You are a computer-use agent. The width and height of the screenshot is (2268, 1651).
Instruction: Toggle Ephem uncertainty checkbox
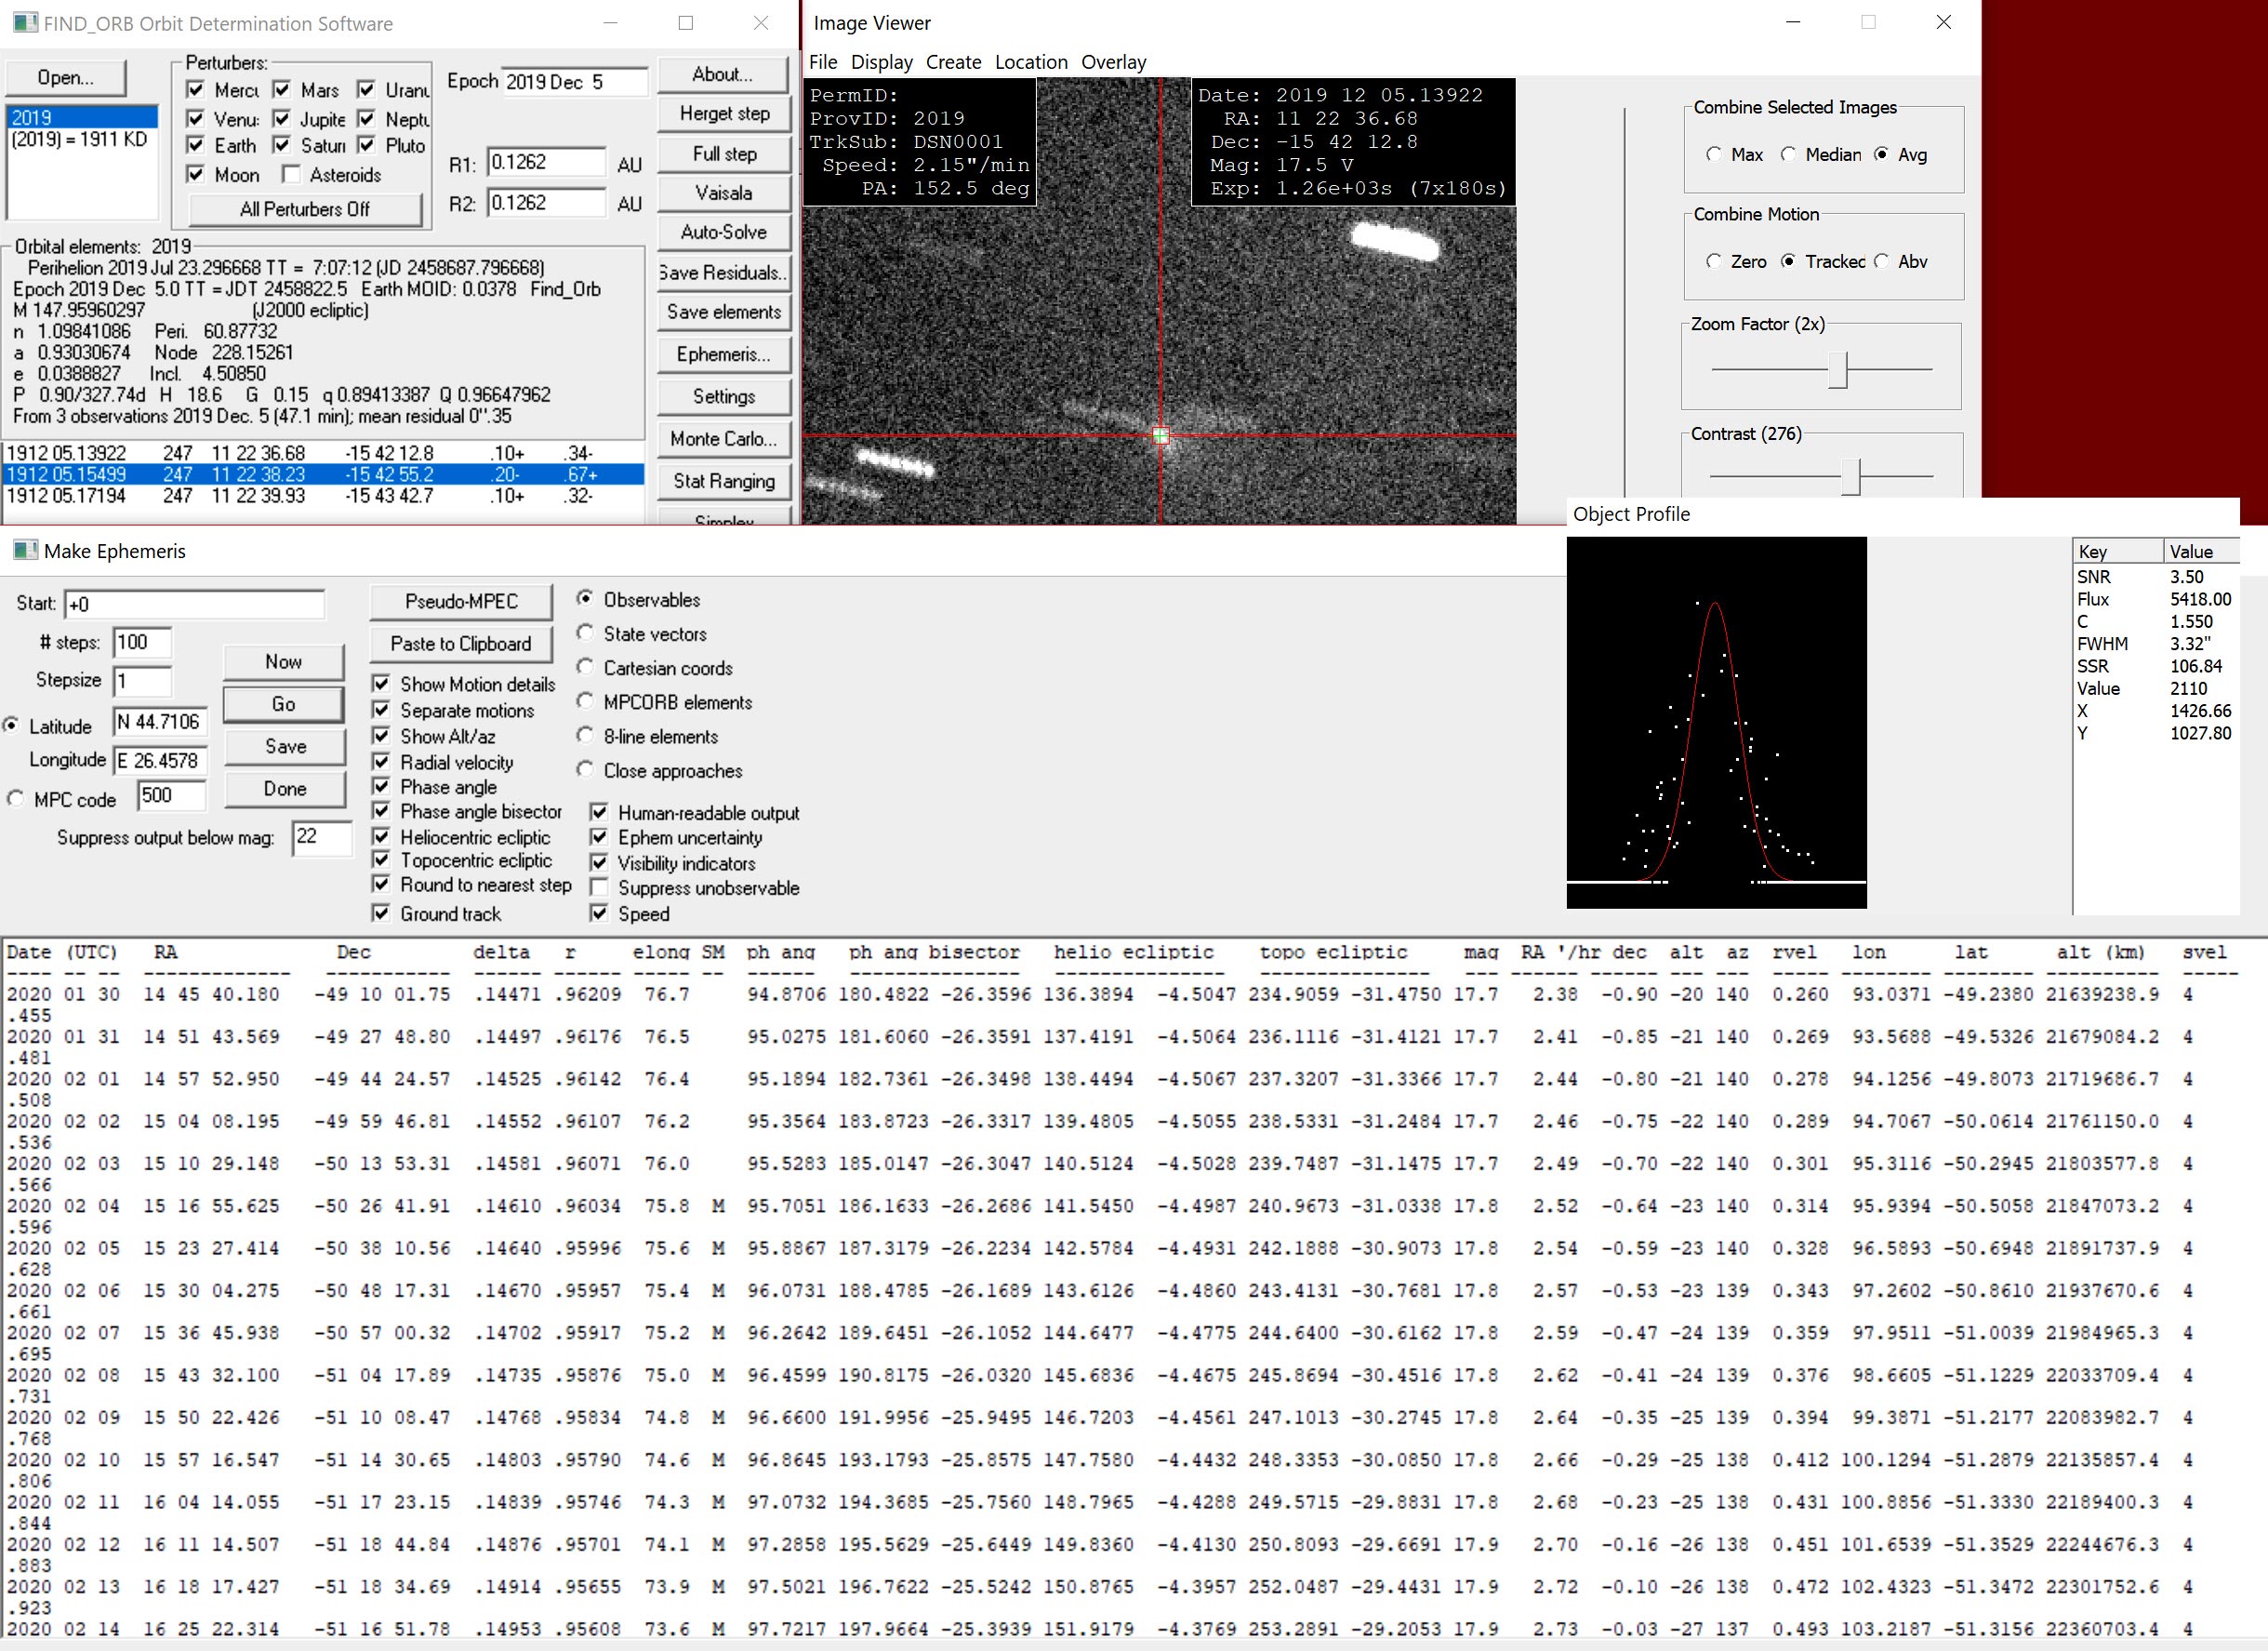[x=599, y=837]
